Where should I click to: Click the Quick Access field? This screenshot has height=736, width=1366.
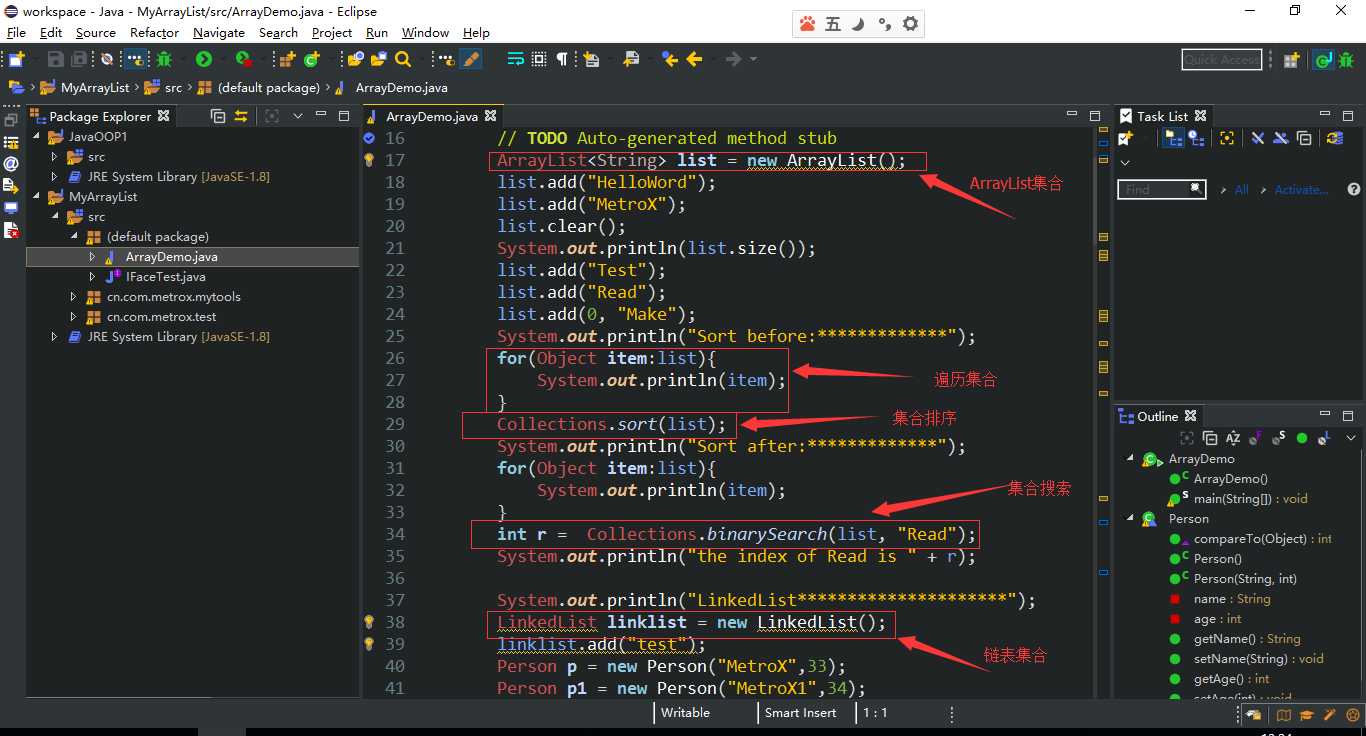(1221, 60)
